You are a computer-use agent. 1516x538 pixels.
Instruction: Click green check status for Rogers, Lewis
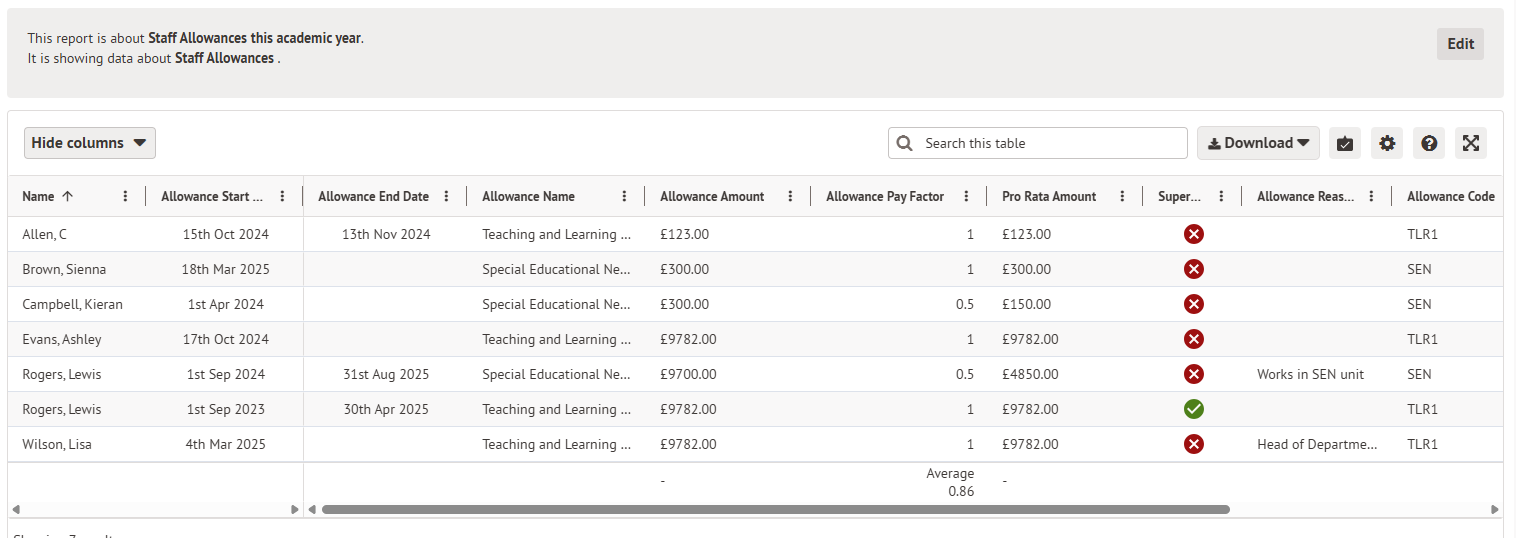(1193, 409)
